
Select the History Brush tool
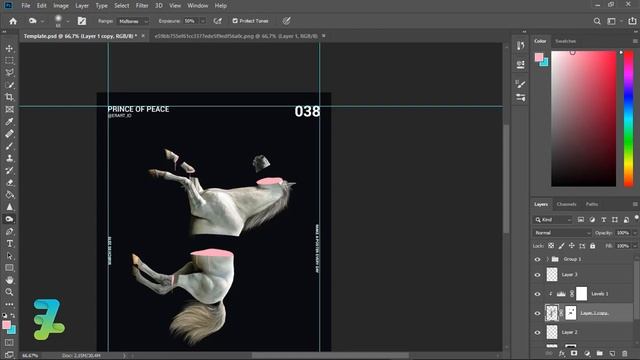click(x=9, y=171)
